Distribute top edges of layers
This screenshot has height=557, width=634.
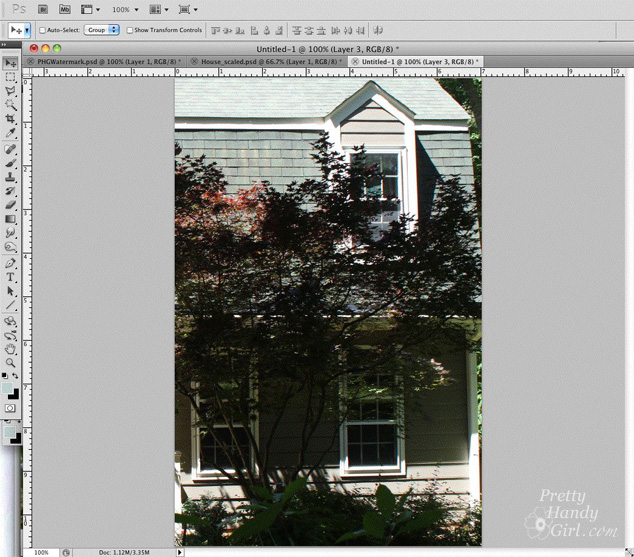point(297,30)
